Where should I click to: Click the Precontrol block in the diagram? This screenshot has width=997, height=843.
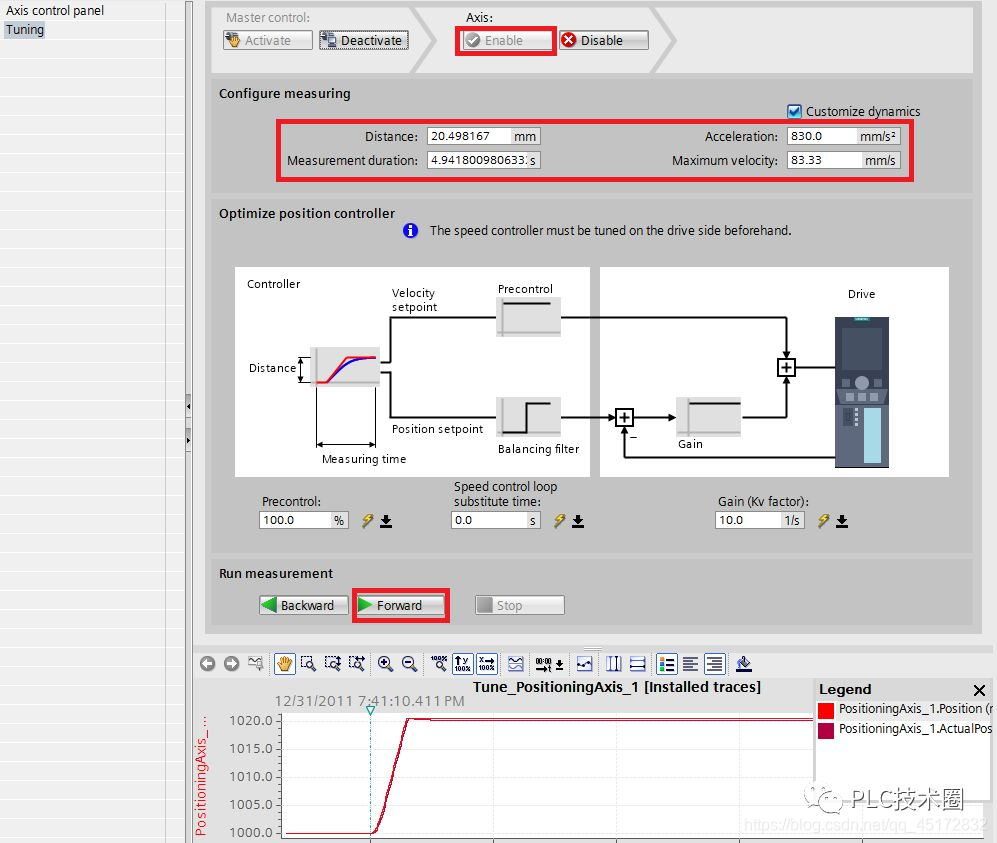[528, 317]
